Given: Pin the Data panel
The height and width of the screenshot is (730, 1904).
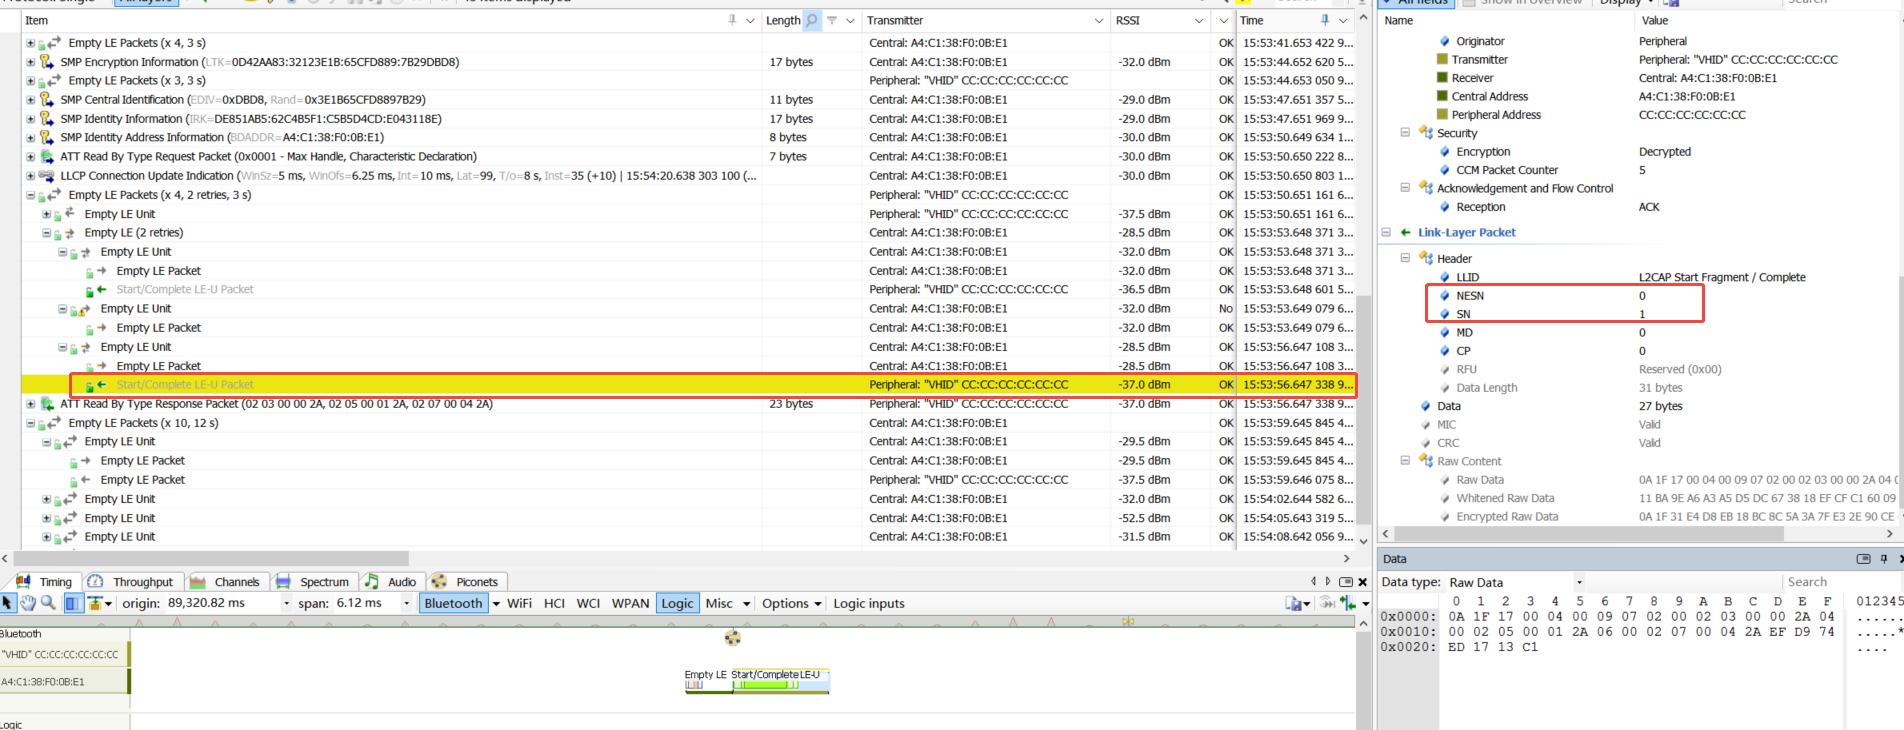Looking at the screenshot, I should (1884, 559).
